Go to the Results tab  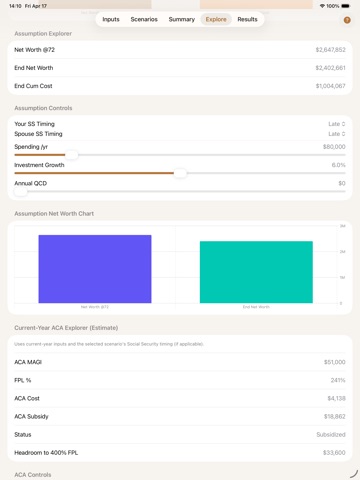click(247, 19)
